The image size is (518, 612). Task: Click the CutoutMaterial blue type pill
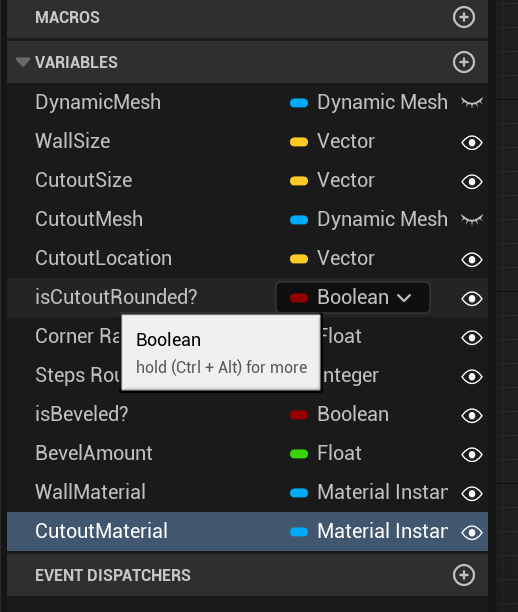point(299,532)
